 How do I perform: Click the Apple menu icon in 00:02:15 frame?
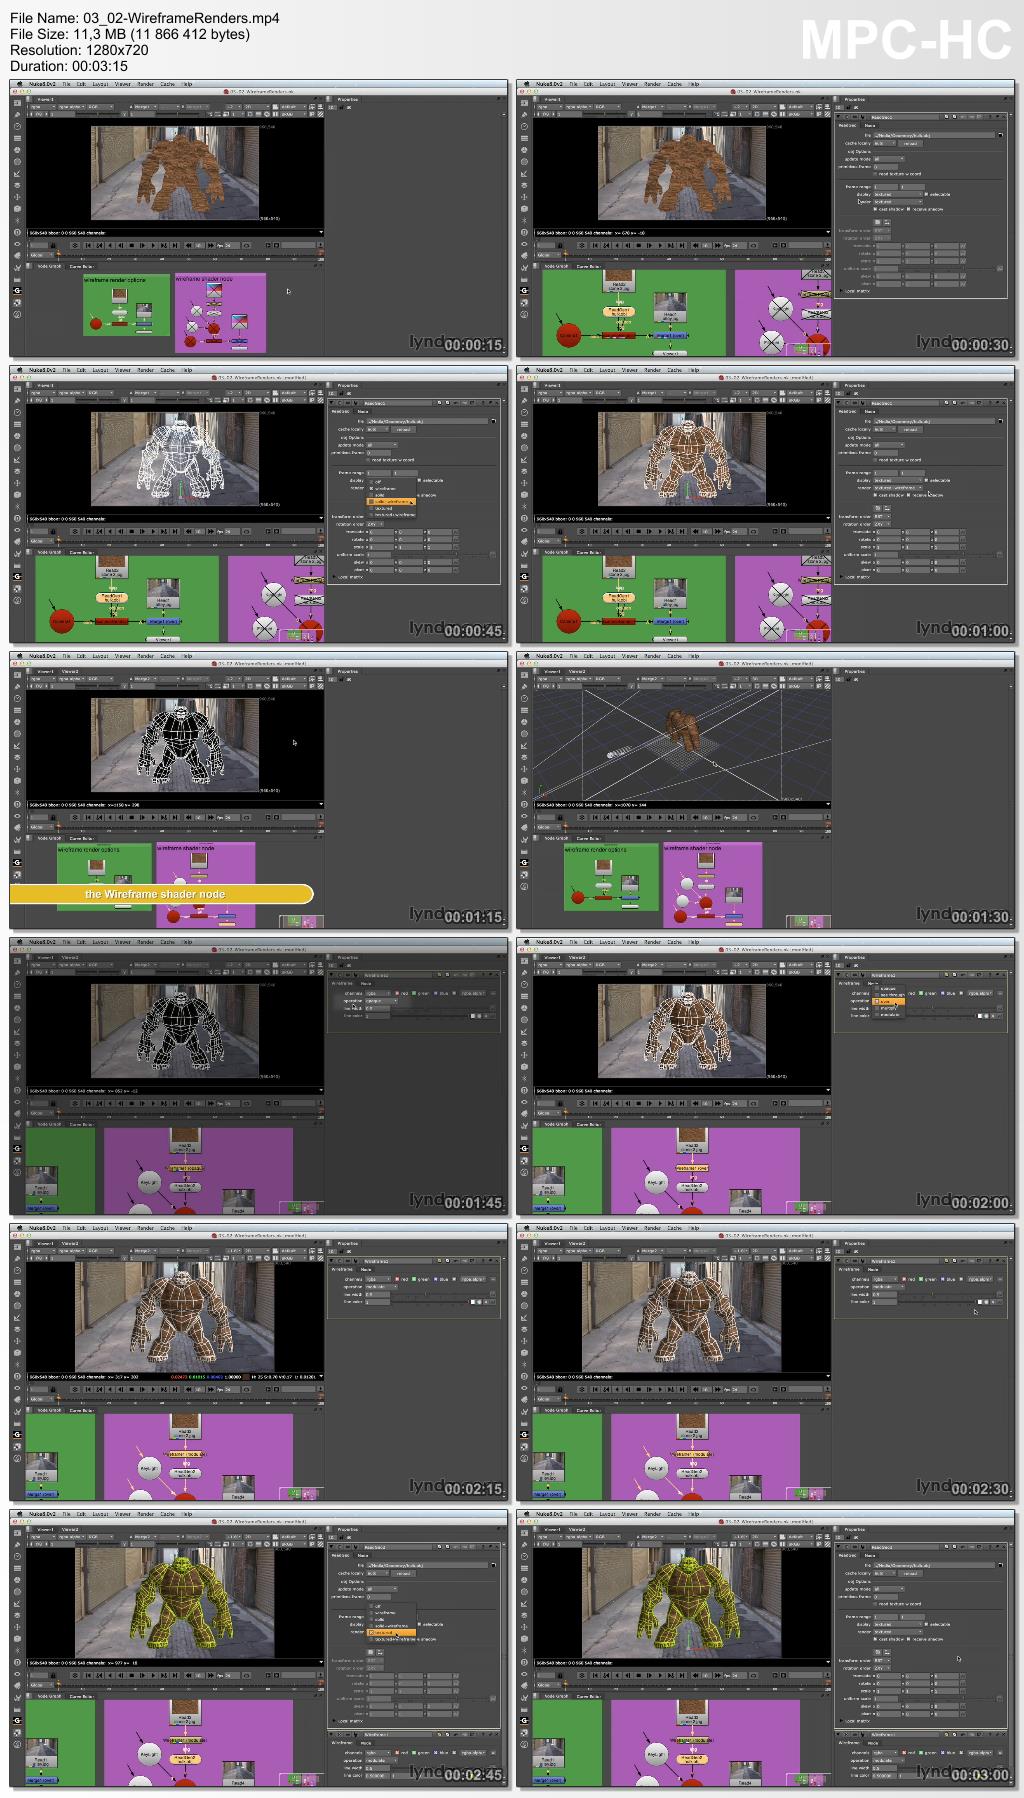[x=19, y=1228]
